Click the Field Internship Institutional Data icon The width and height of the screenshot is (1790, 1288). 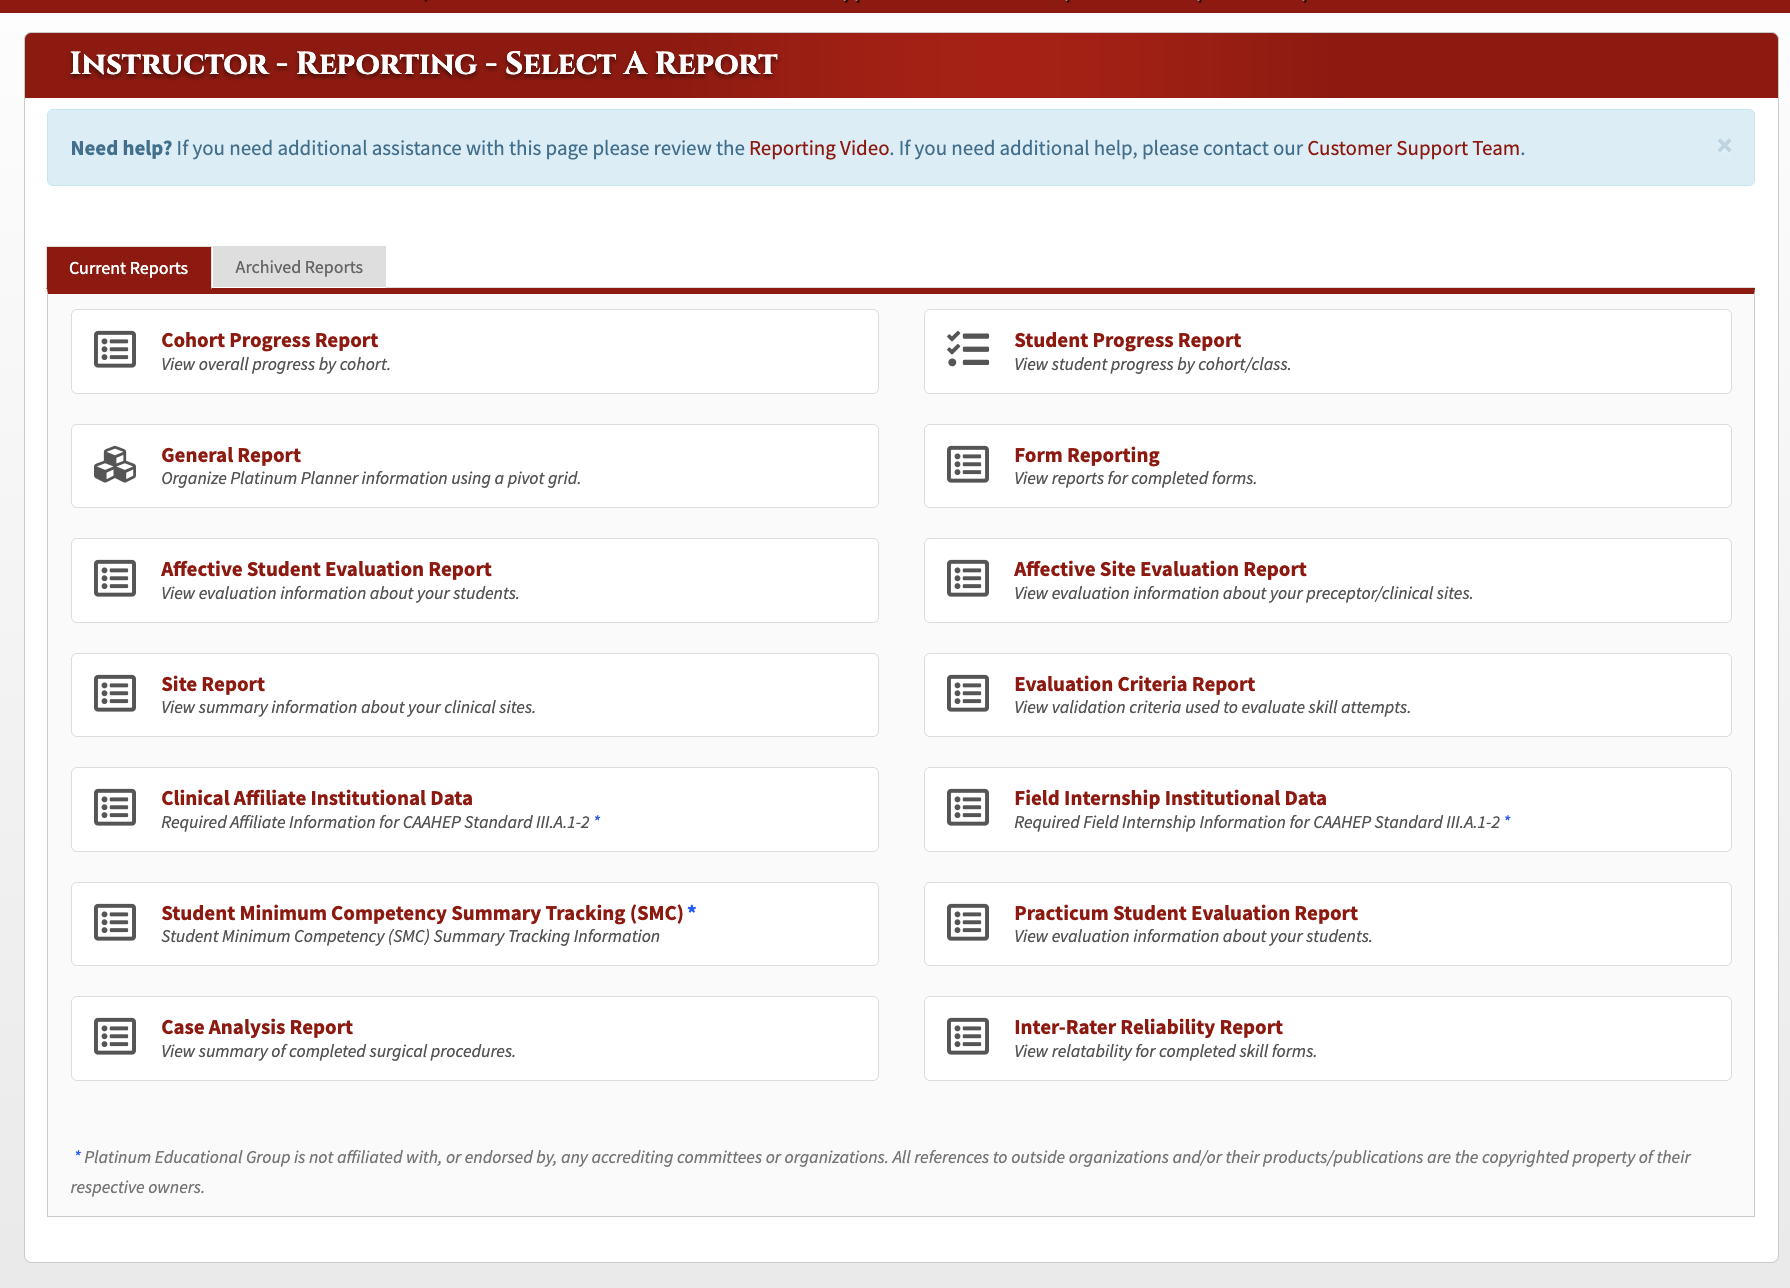(968, 808)
